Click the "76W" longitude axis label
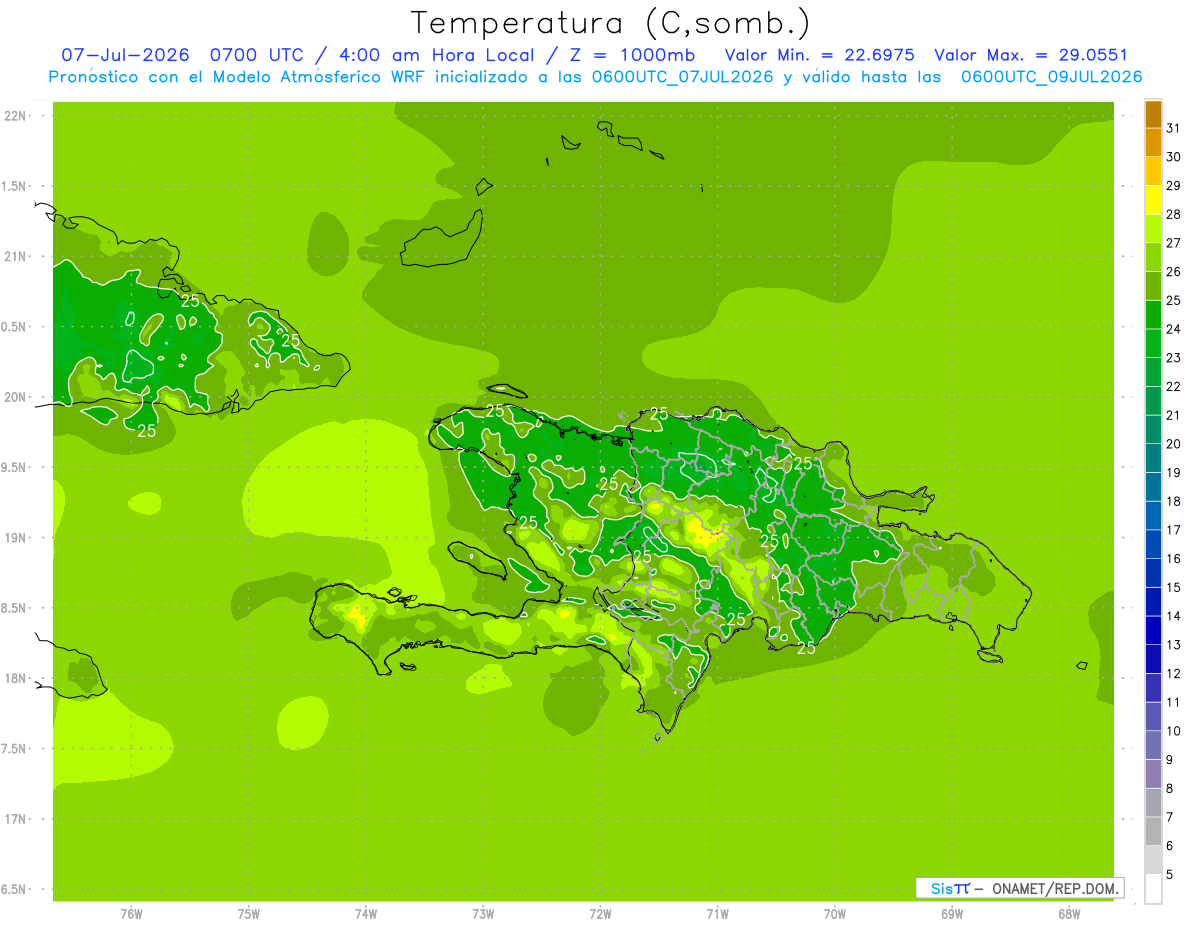The width and height of the screenshot is (1200, 927). click(131, 914)
